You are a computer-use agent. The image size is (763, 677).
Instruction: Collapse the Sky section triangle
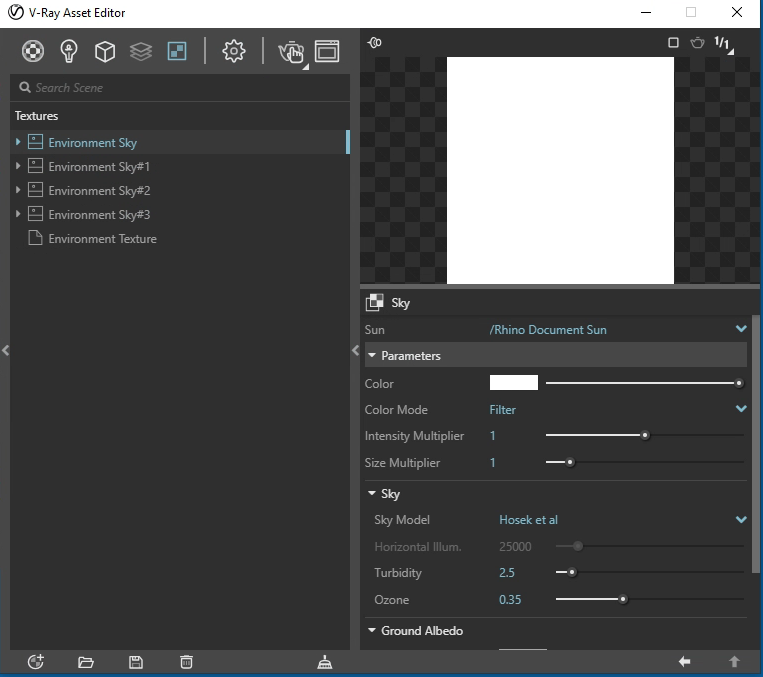(x=372, y=494)
